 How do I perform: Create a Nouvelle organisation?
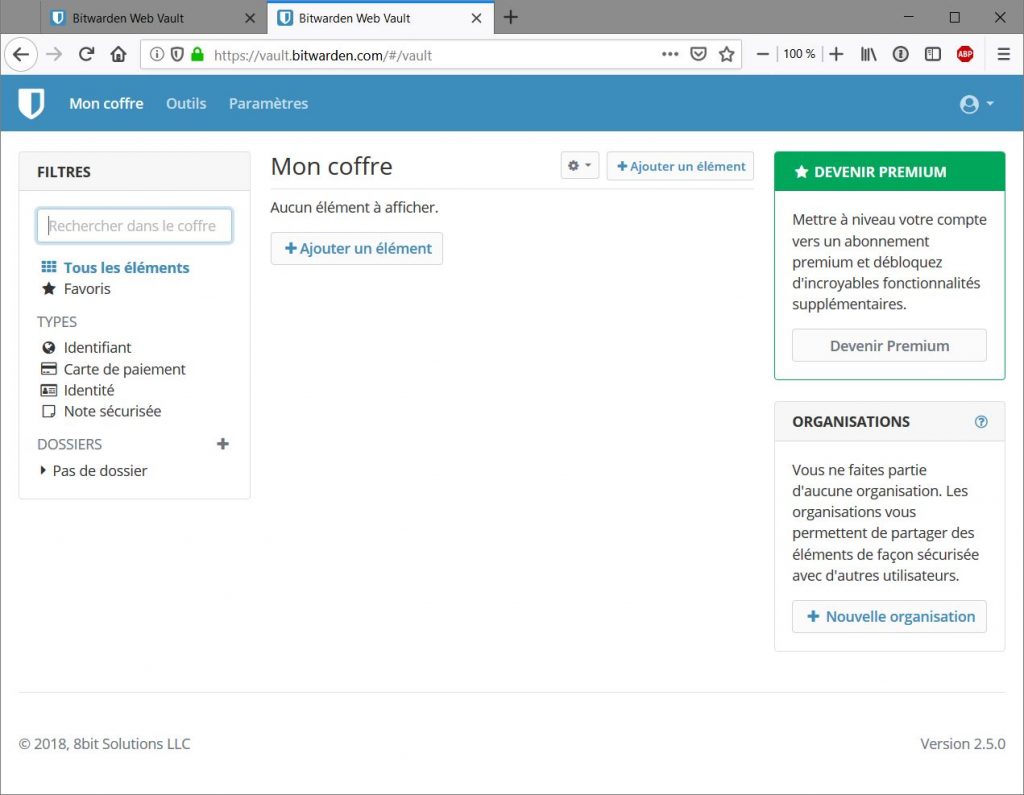[x=889, y=616]
